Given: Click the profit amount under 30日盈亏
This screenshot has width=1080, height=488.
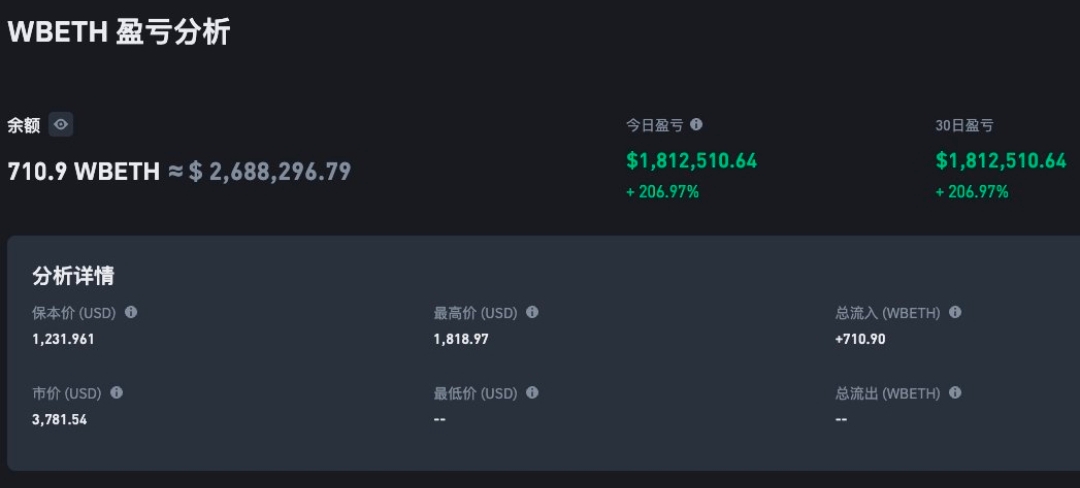Looking at the screenshot, I should click(x=1001, y=160).
